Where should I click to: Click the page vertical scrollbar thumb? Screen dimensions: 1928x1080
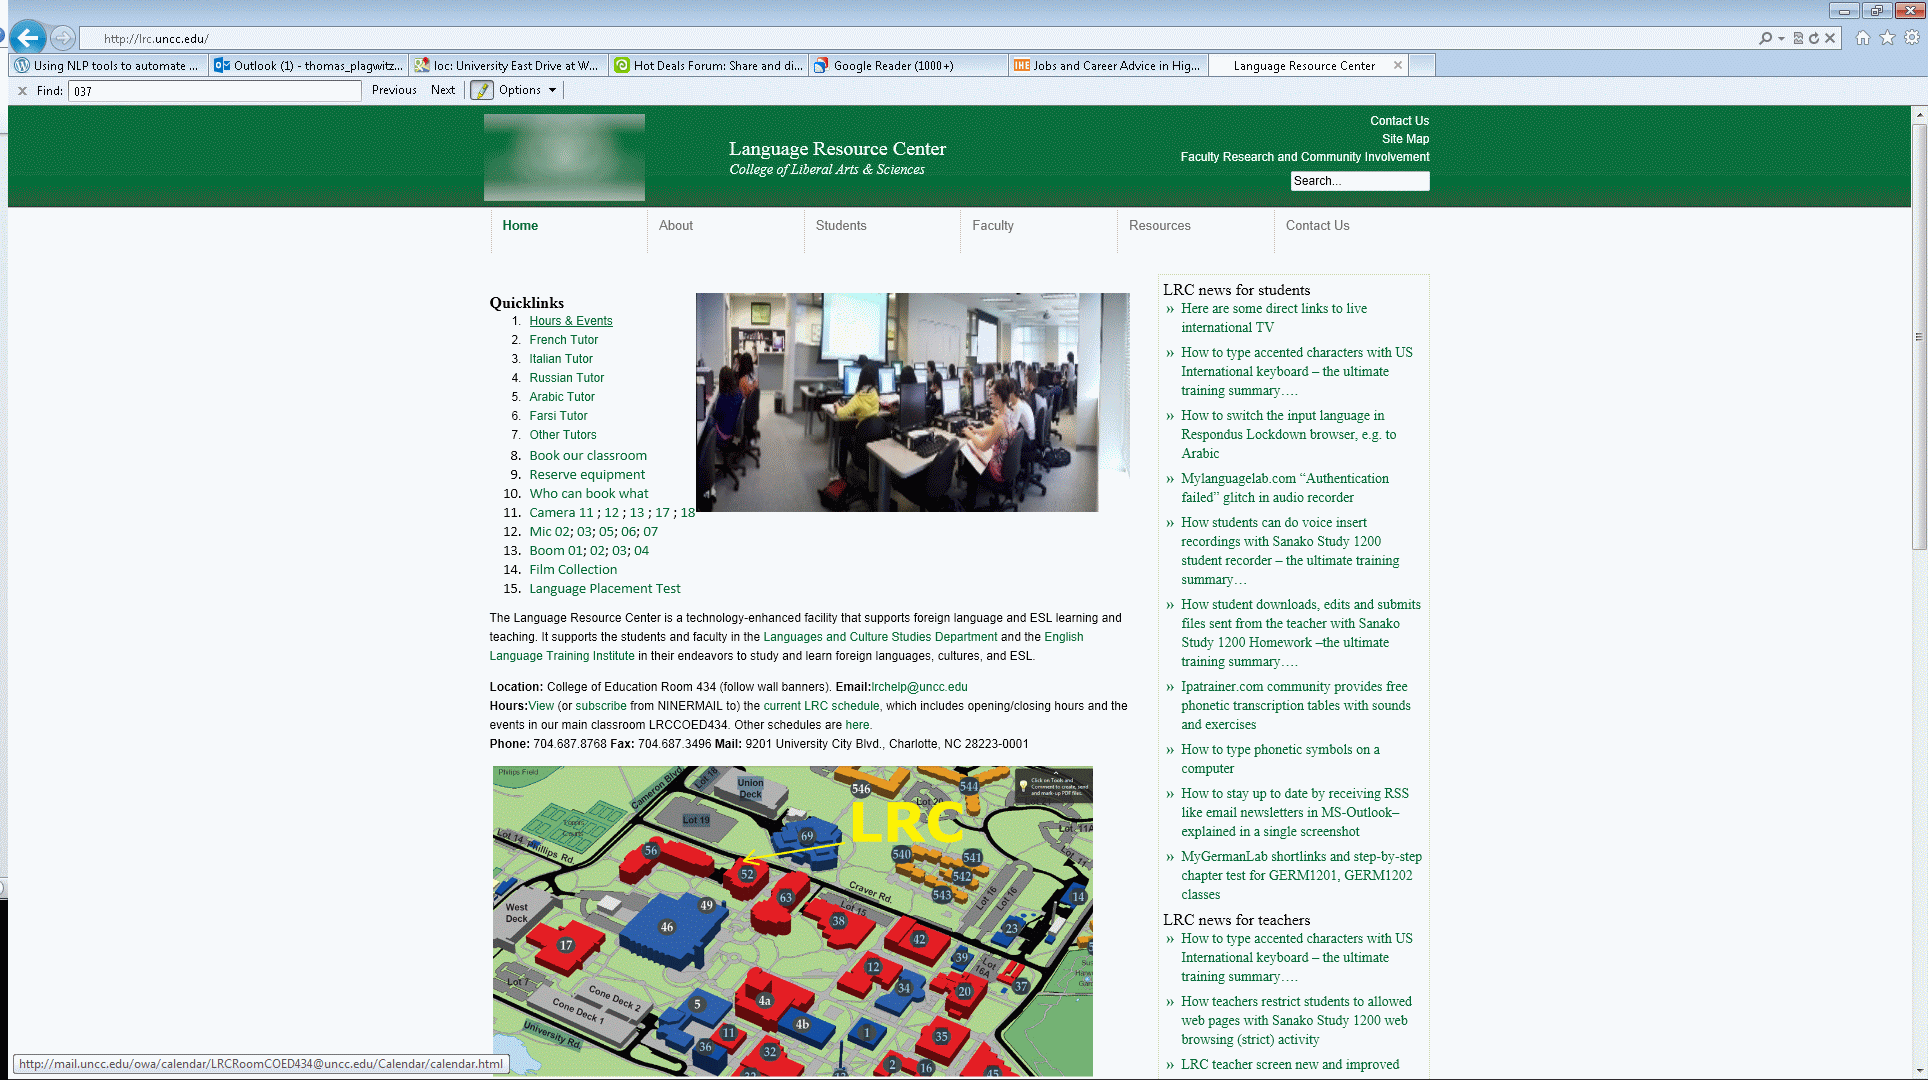(1918, 335)
